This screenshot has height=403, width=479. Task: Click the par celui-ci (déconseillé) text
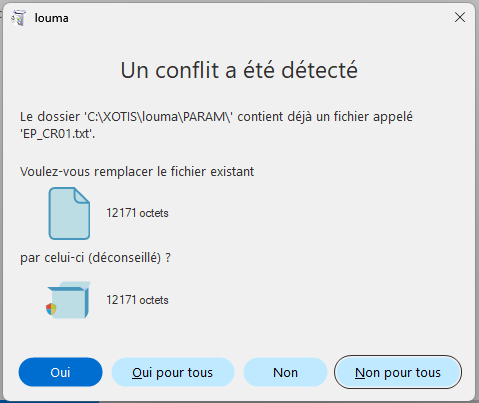95,258
